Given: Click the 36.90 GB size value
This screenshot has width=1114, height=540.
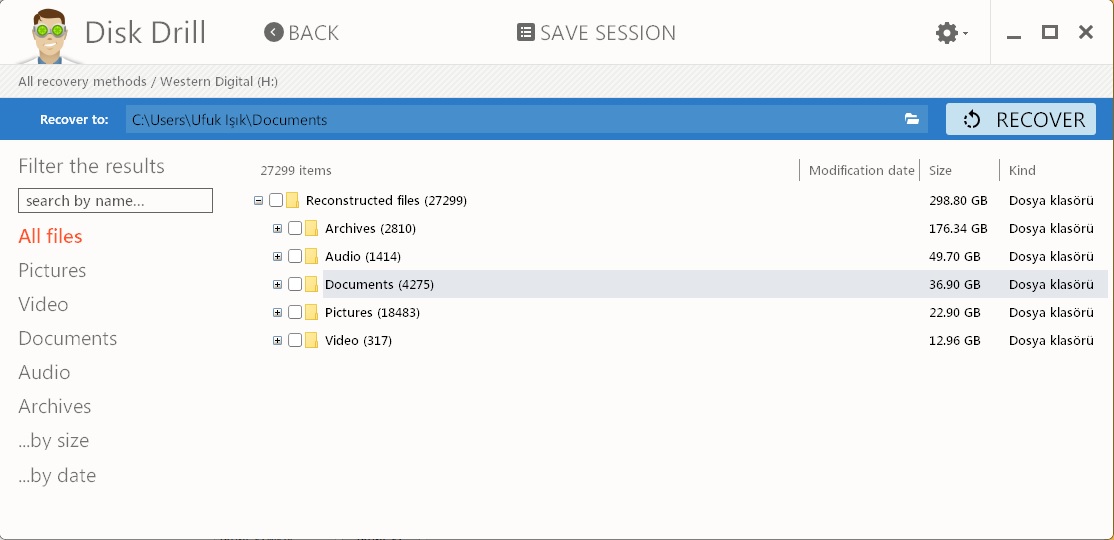Looking at the screenshot, I should coord(954,284).
